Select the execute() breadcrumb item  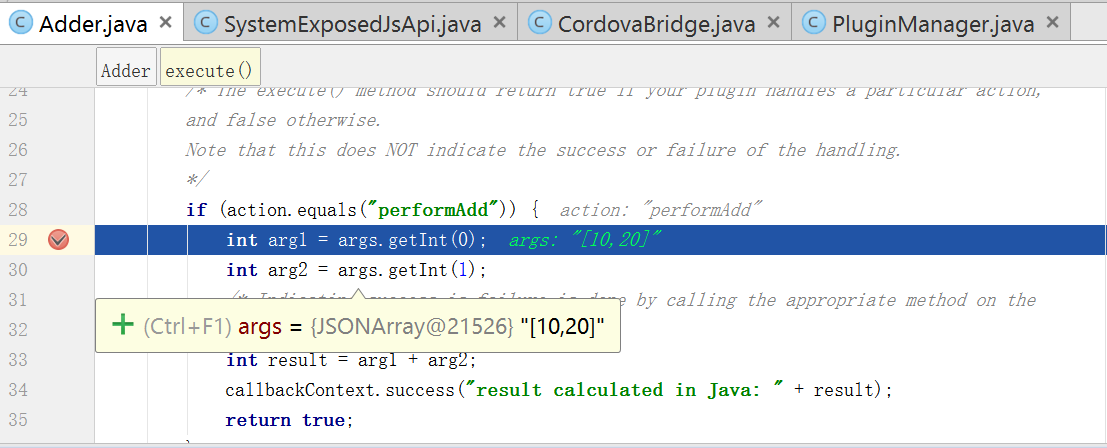click(210, 71)
